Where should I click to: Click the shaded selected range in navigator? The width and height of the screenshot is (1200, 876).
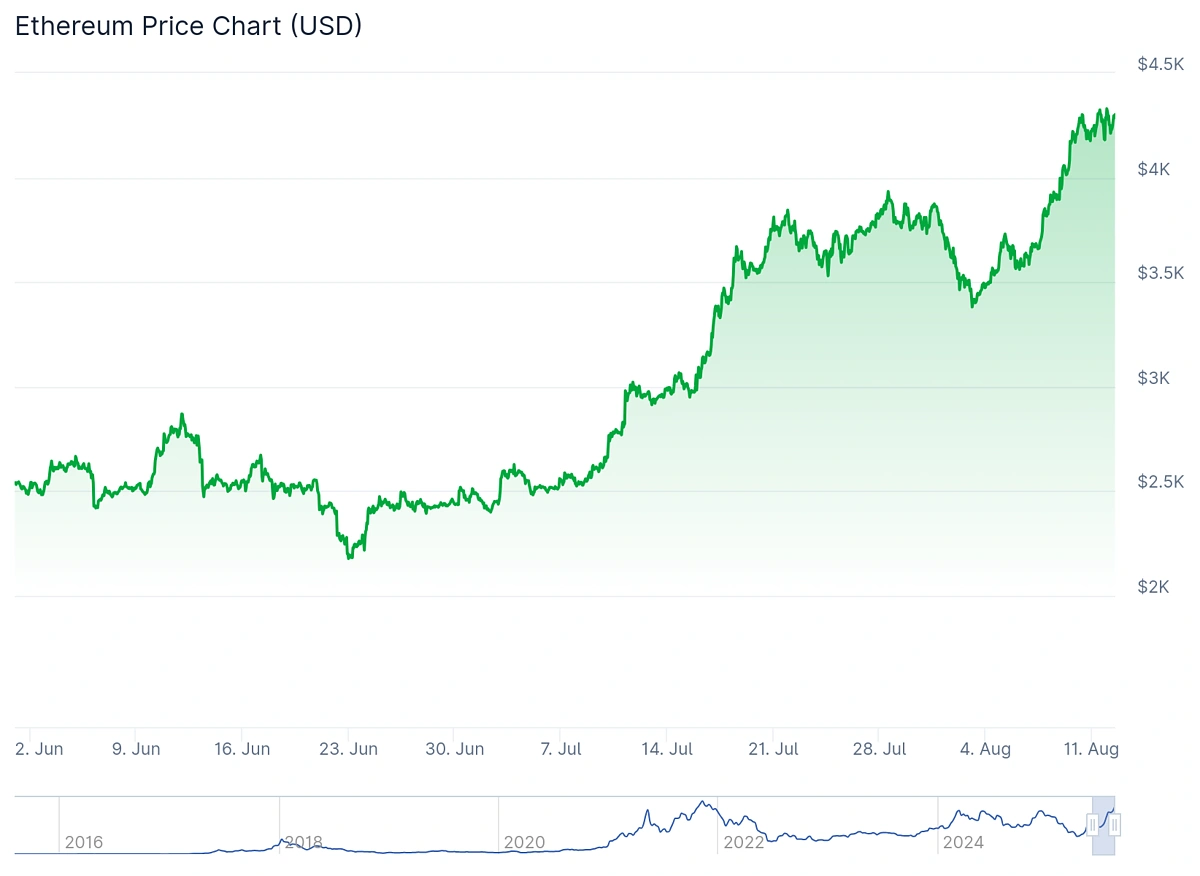point(1103,838)
